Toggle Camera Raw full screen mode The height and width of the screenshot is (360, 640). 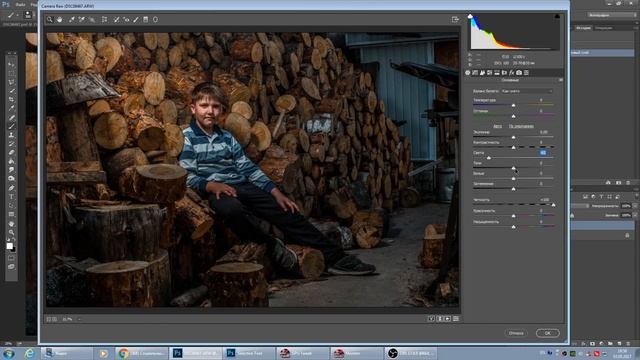(455, 19)
